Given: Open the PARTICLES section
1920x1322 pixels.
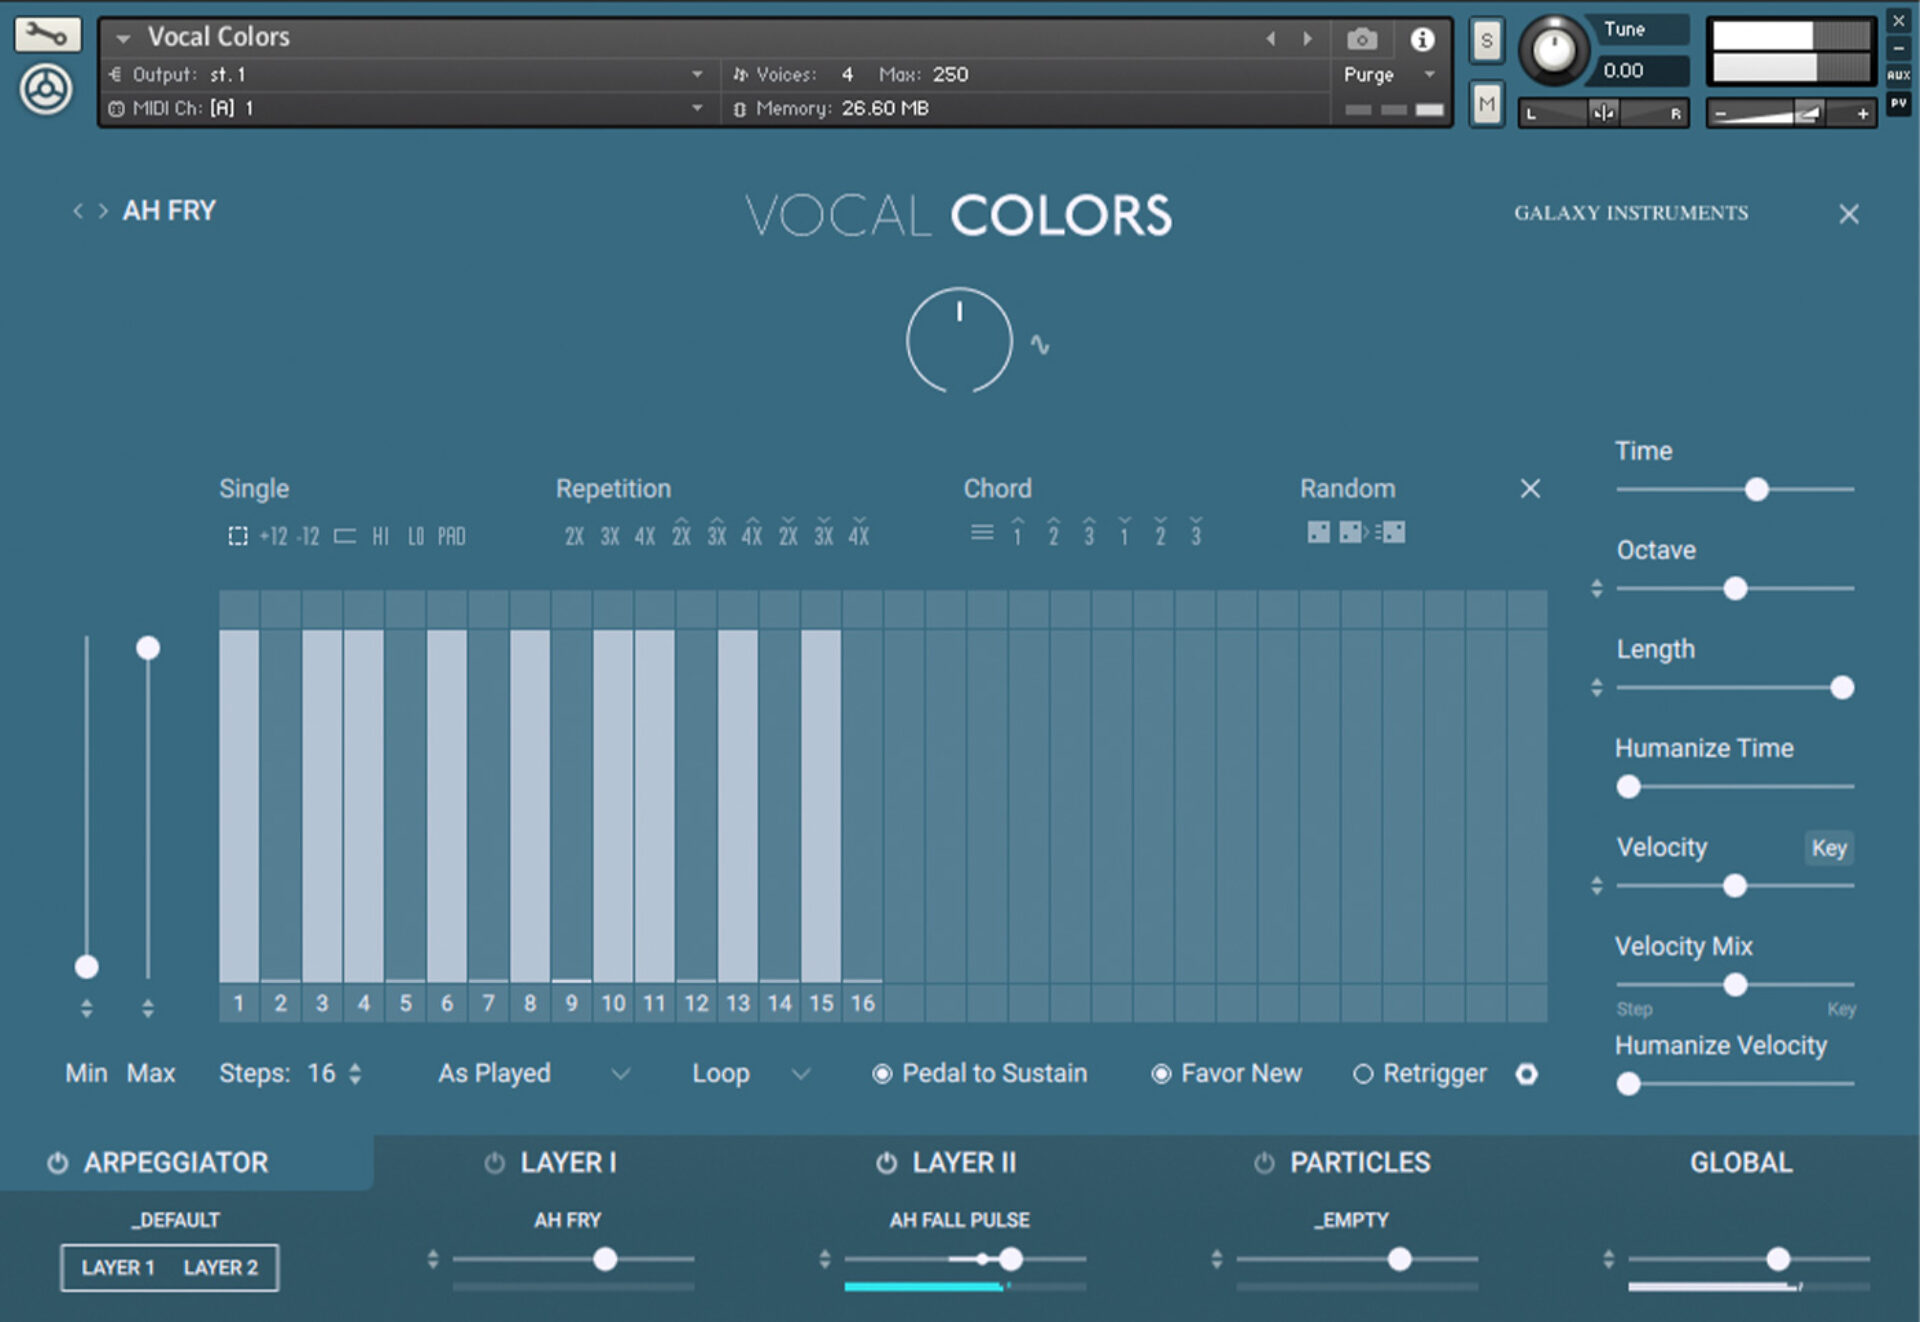Looking at the screenshot, I should (1360, 1162).
